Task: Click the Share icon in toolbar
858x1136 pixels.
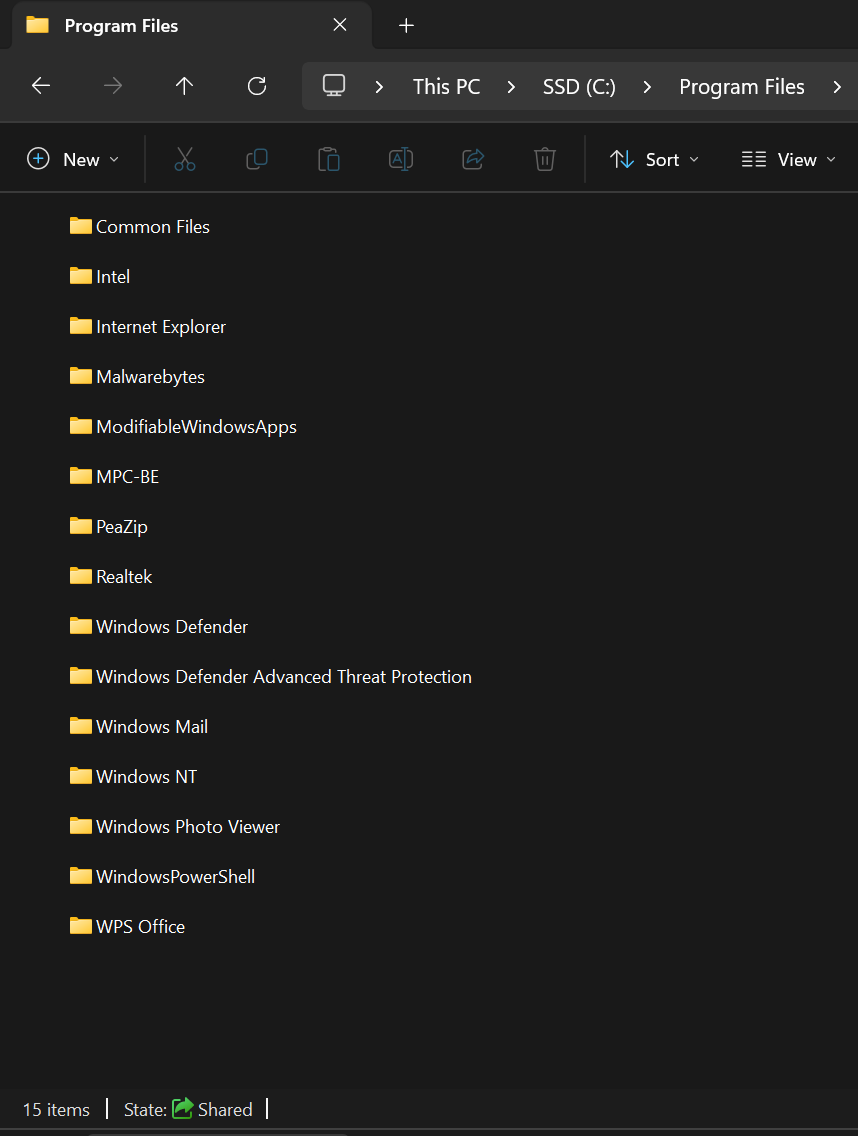Action: pyautogui.click(x=473, y=159)
